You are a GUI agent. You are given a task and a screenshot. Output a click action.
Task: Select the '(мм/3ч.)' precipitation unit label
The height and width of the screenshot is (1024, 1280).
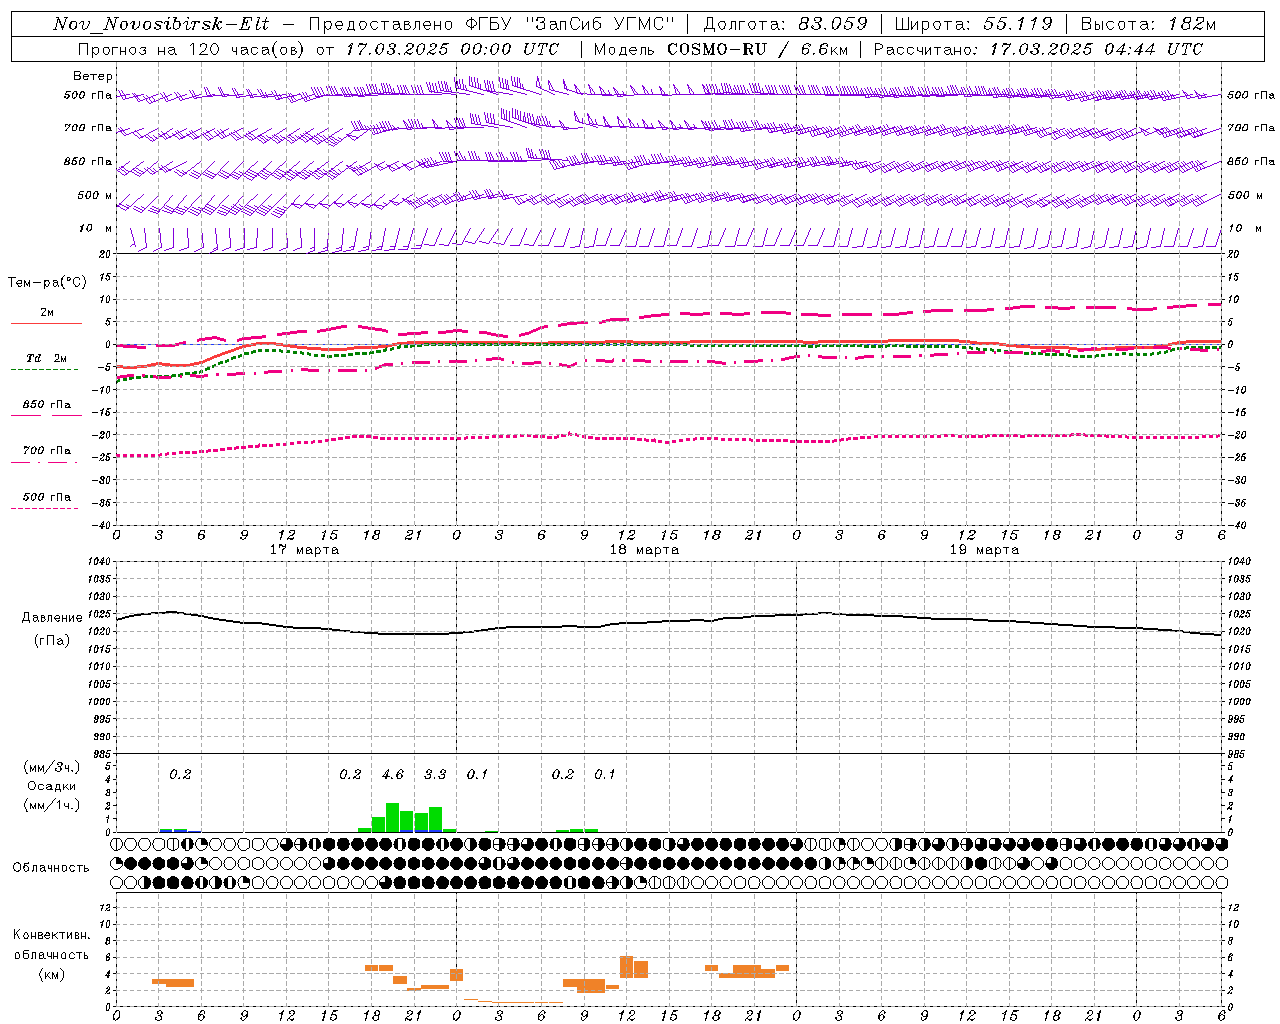pos(51,767)
